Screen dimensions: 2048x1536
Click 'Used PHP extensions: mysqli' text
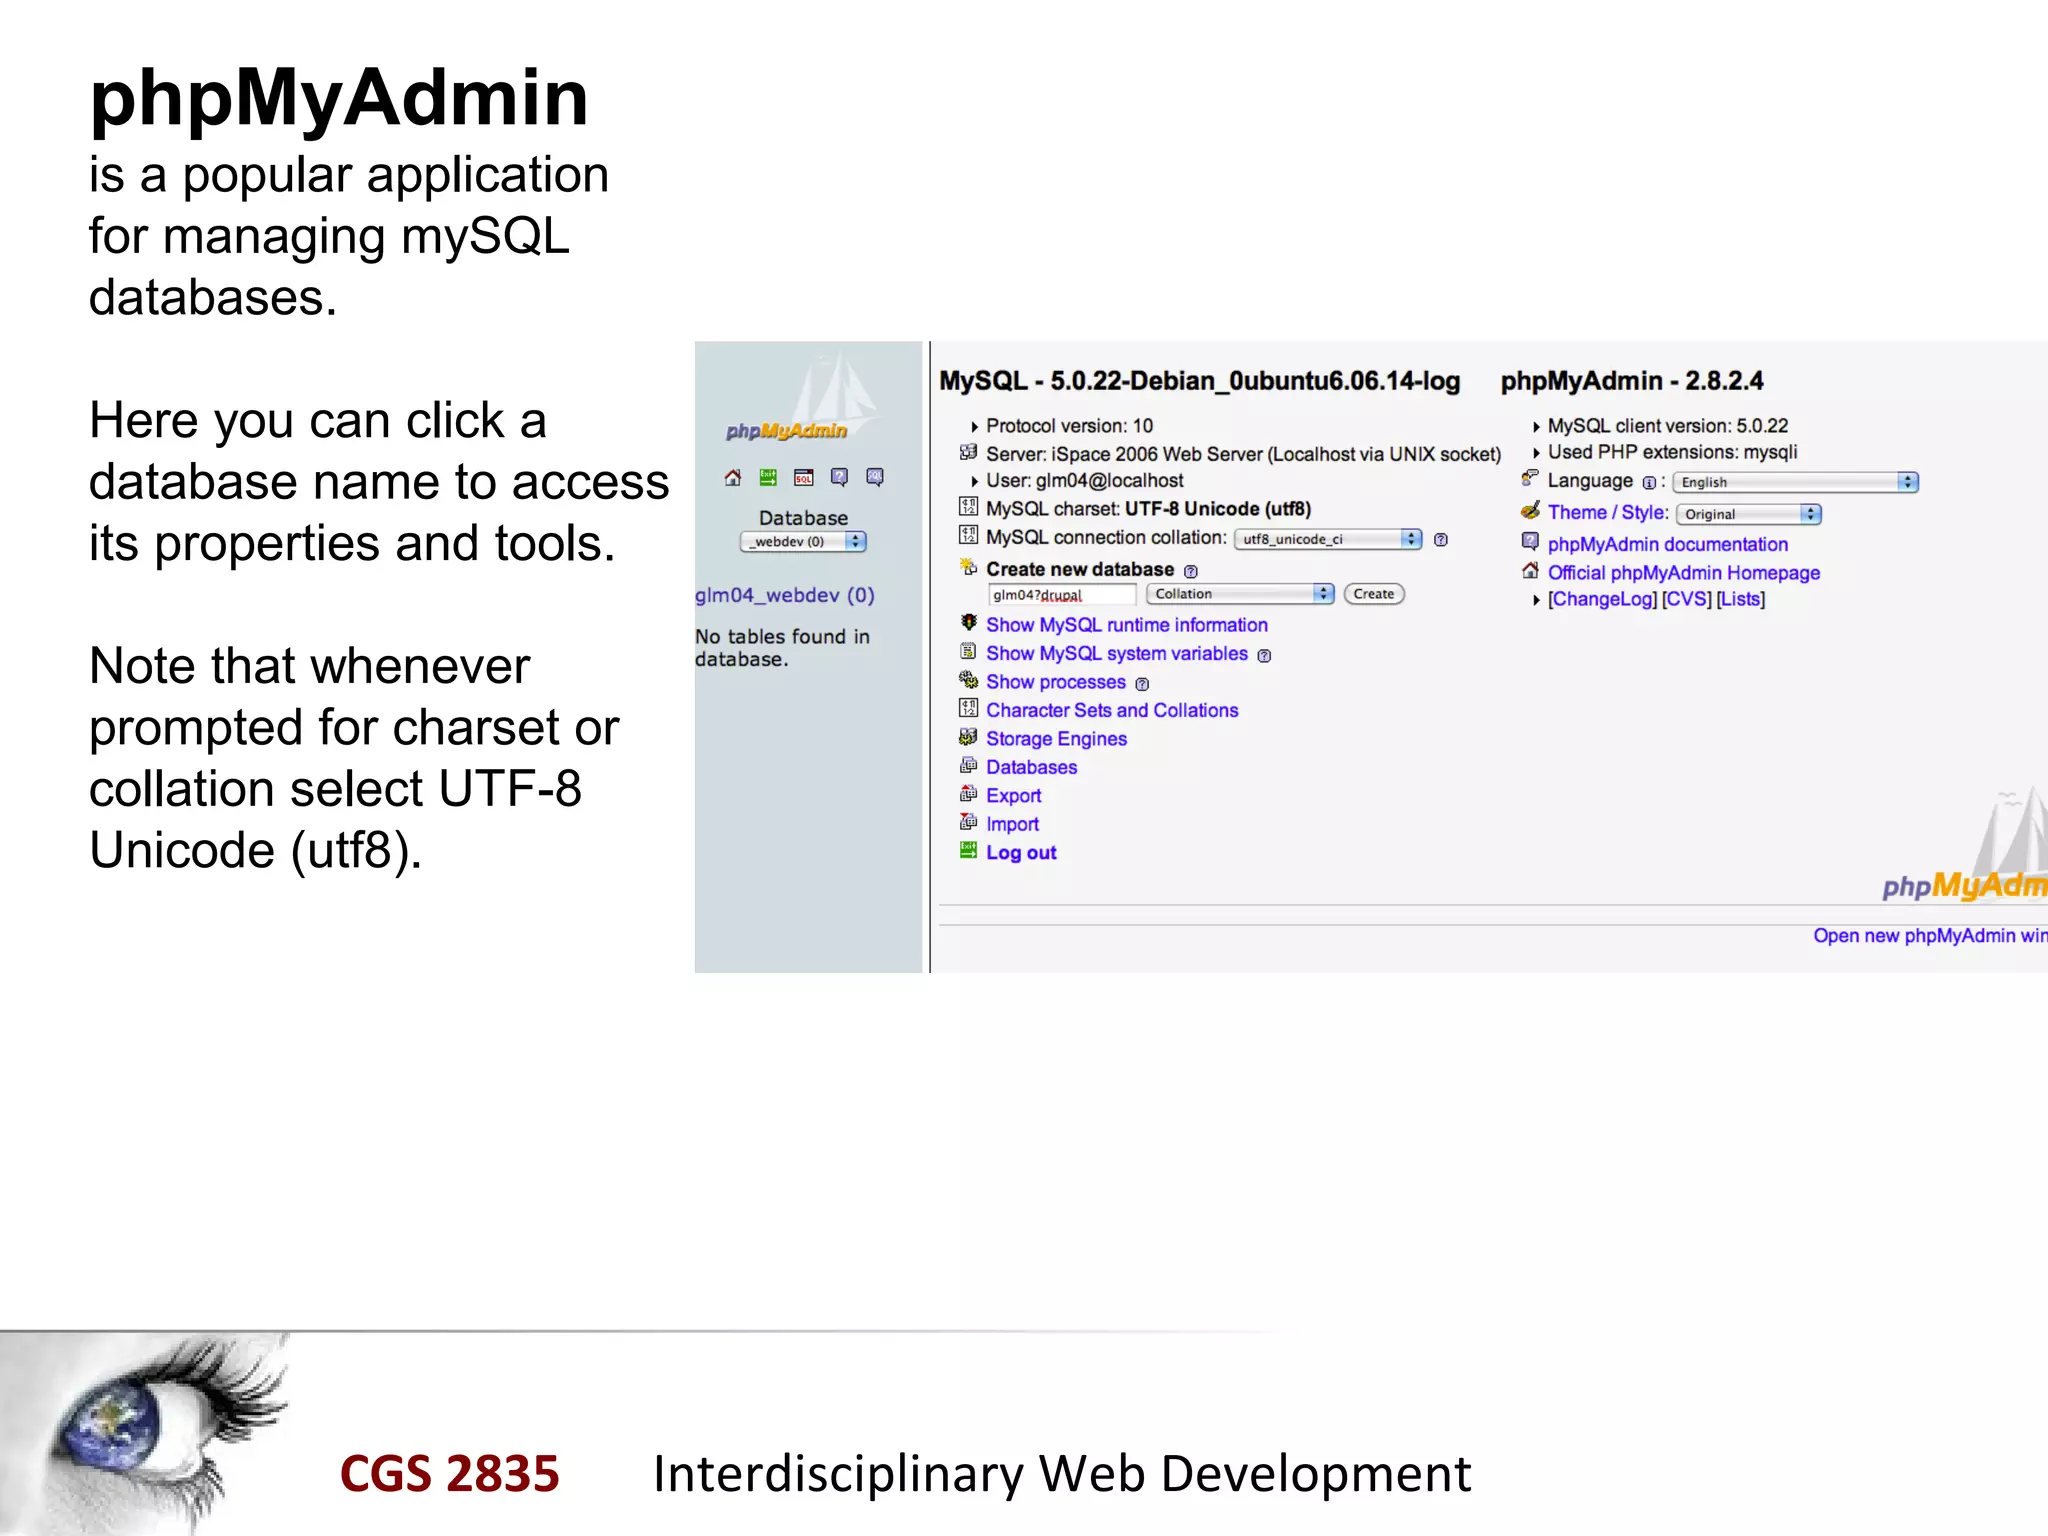coord(1672,453)
